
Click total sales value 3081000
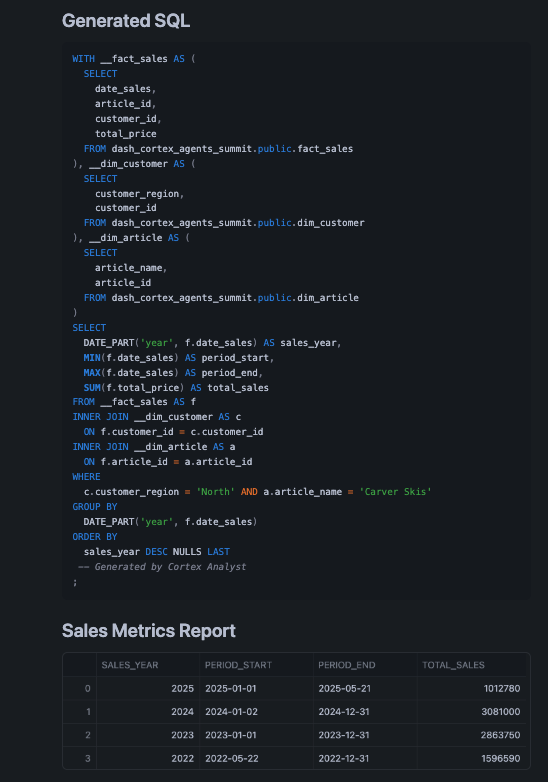point(501,712)
